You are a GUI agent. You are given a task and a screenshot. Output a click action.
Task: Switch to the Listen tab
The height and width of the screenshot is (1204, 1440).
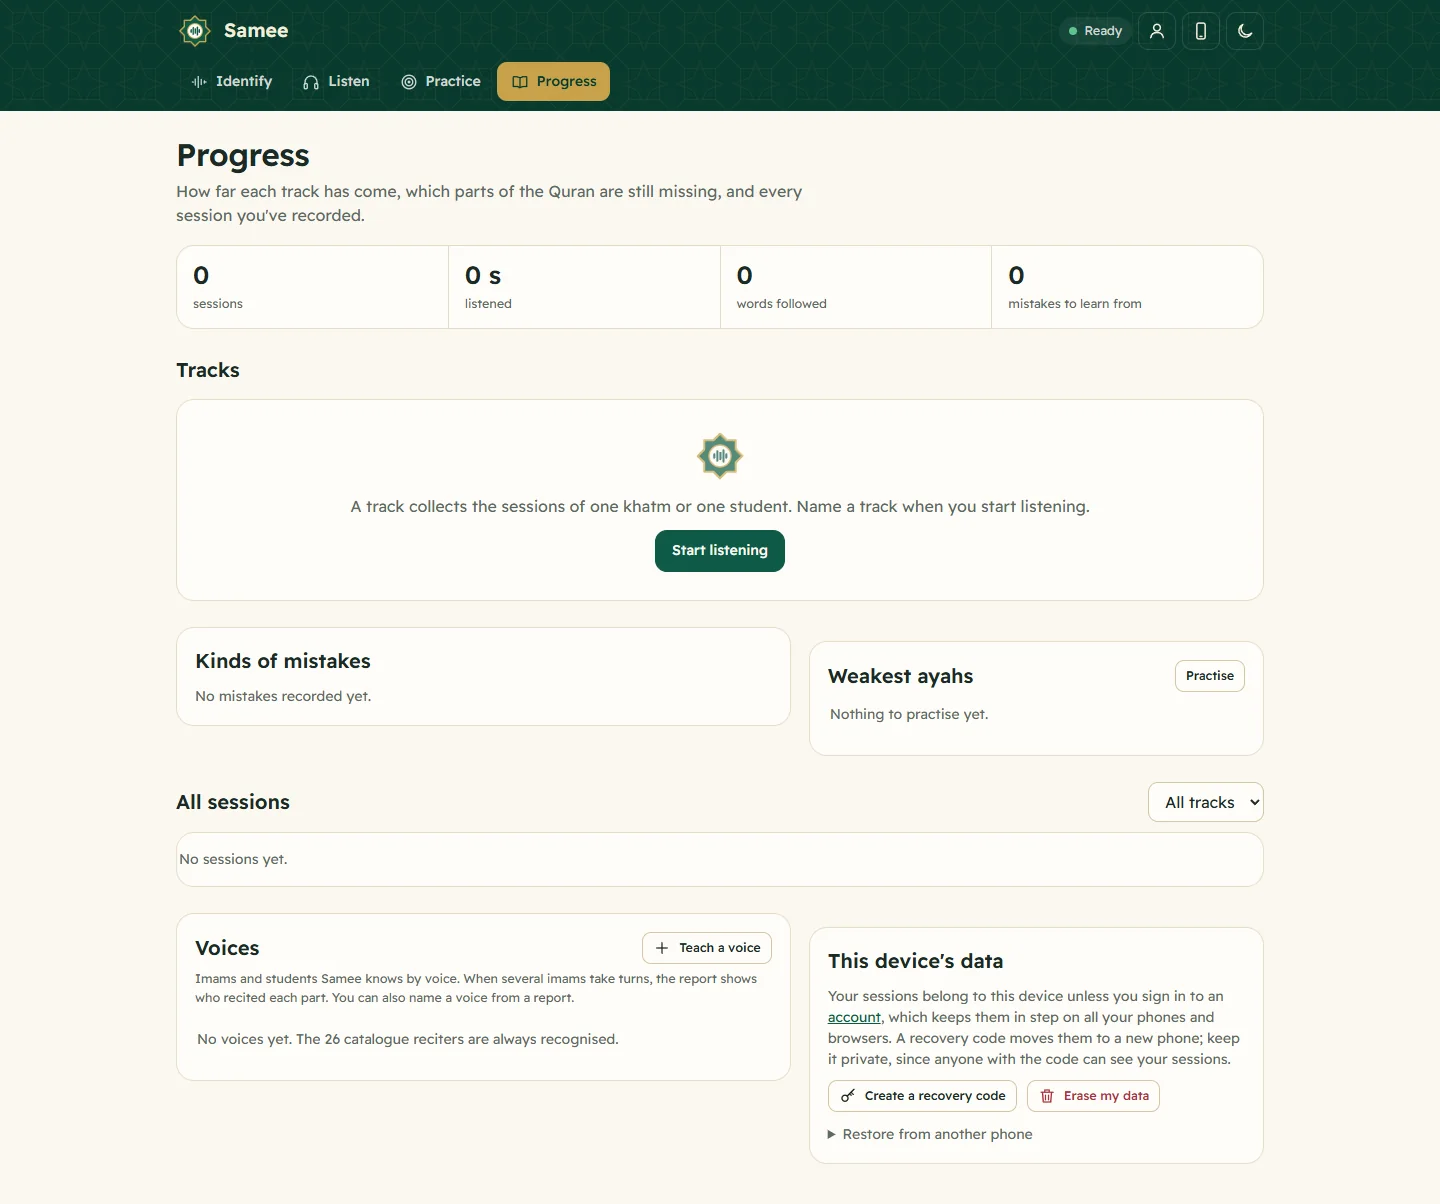(x=337, y=82)
